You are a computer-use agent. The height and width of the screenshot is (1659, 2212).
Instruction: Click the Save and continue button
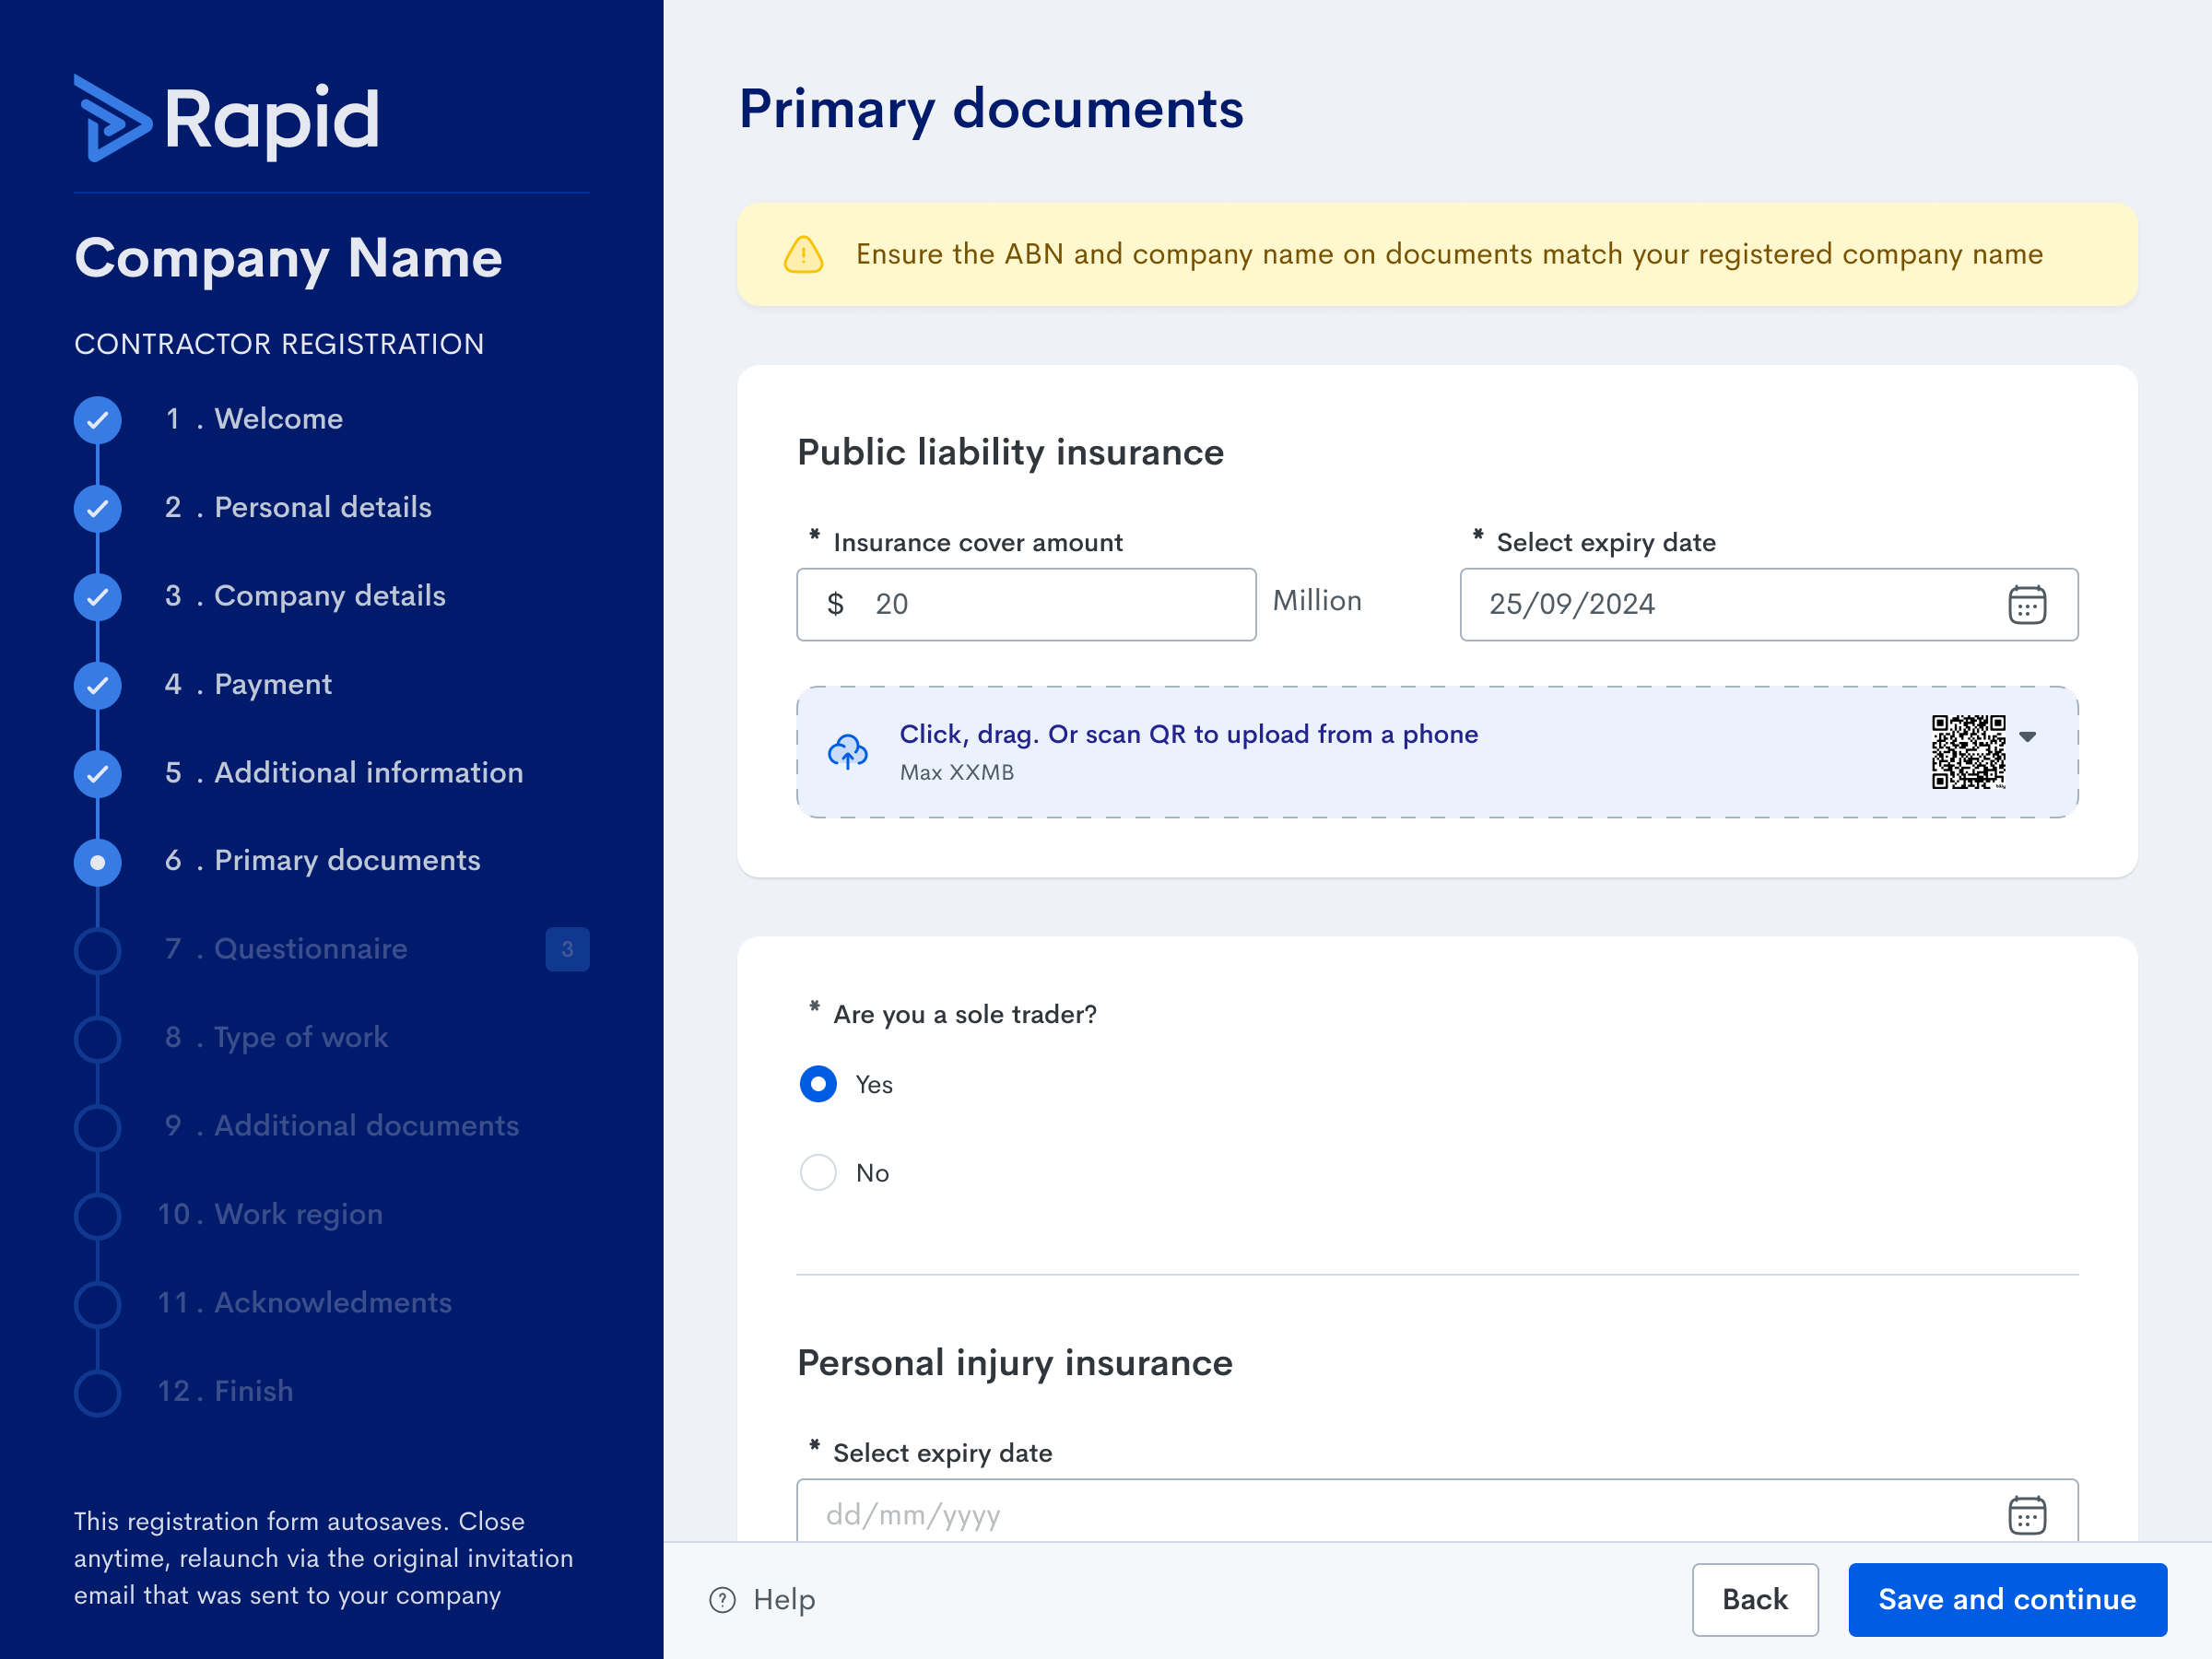(2006, 1600)
